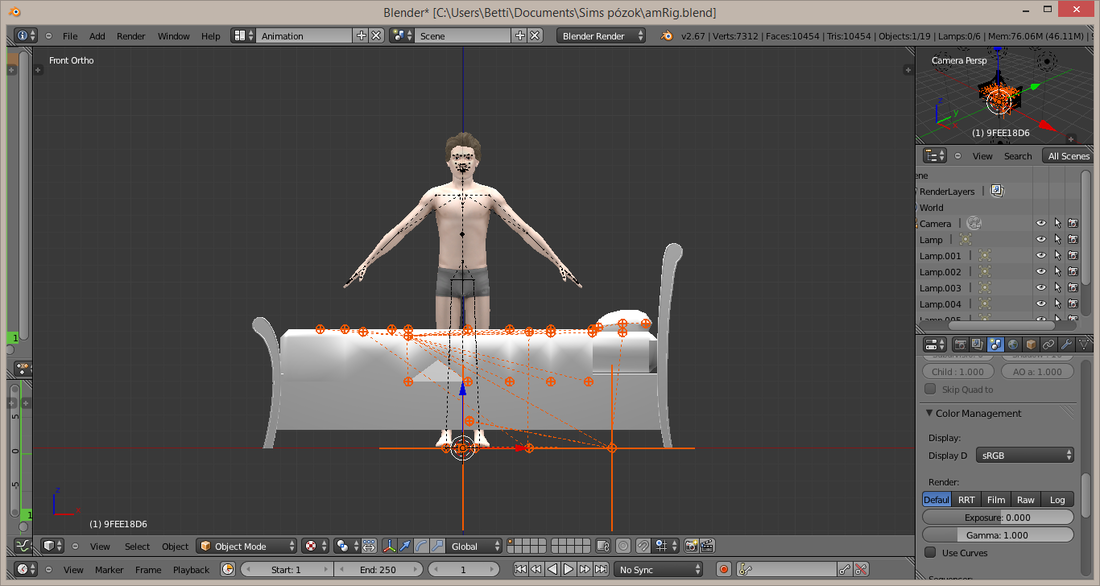This screenshot has height=586, width=1100.
Task: Open the sRGB display device dropdown
Action: 1025,455
